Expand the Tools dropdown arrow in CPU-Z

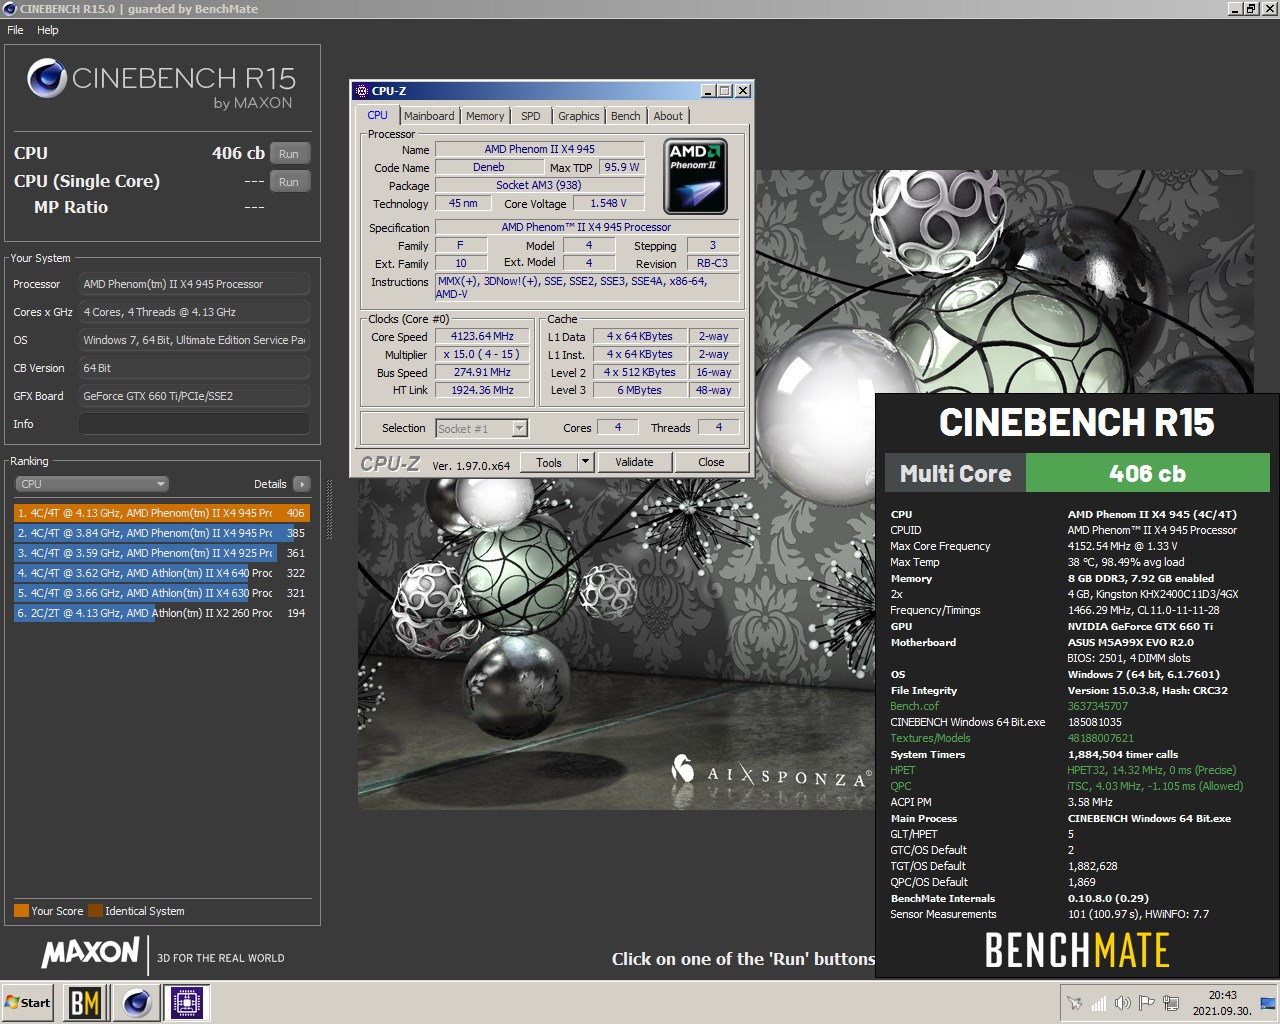(586, 462)
